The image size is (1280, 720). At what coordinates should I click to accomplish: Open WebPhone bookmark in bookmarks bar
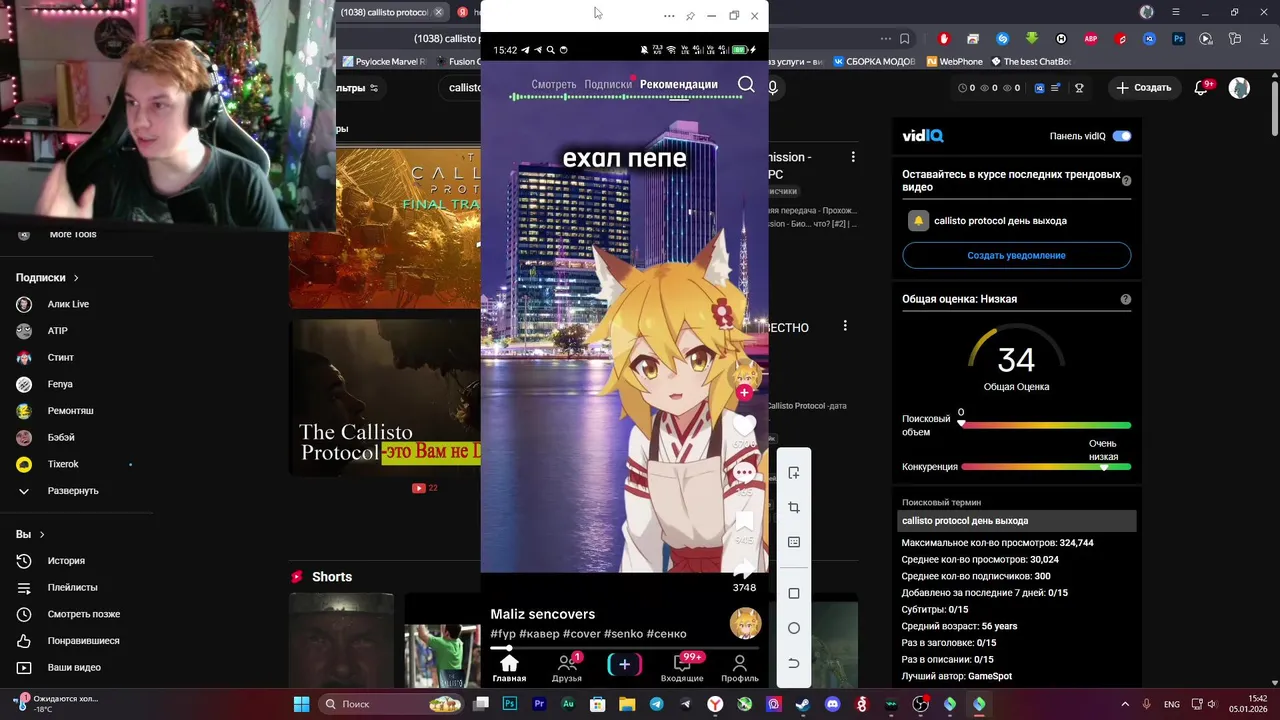tap(954, 61)
